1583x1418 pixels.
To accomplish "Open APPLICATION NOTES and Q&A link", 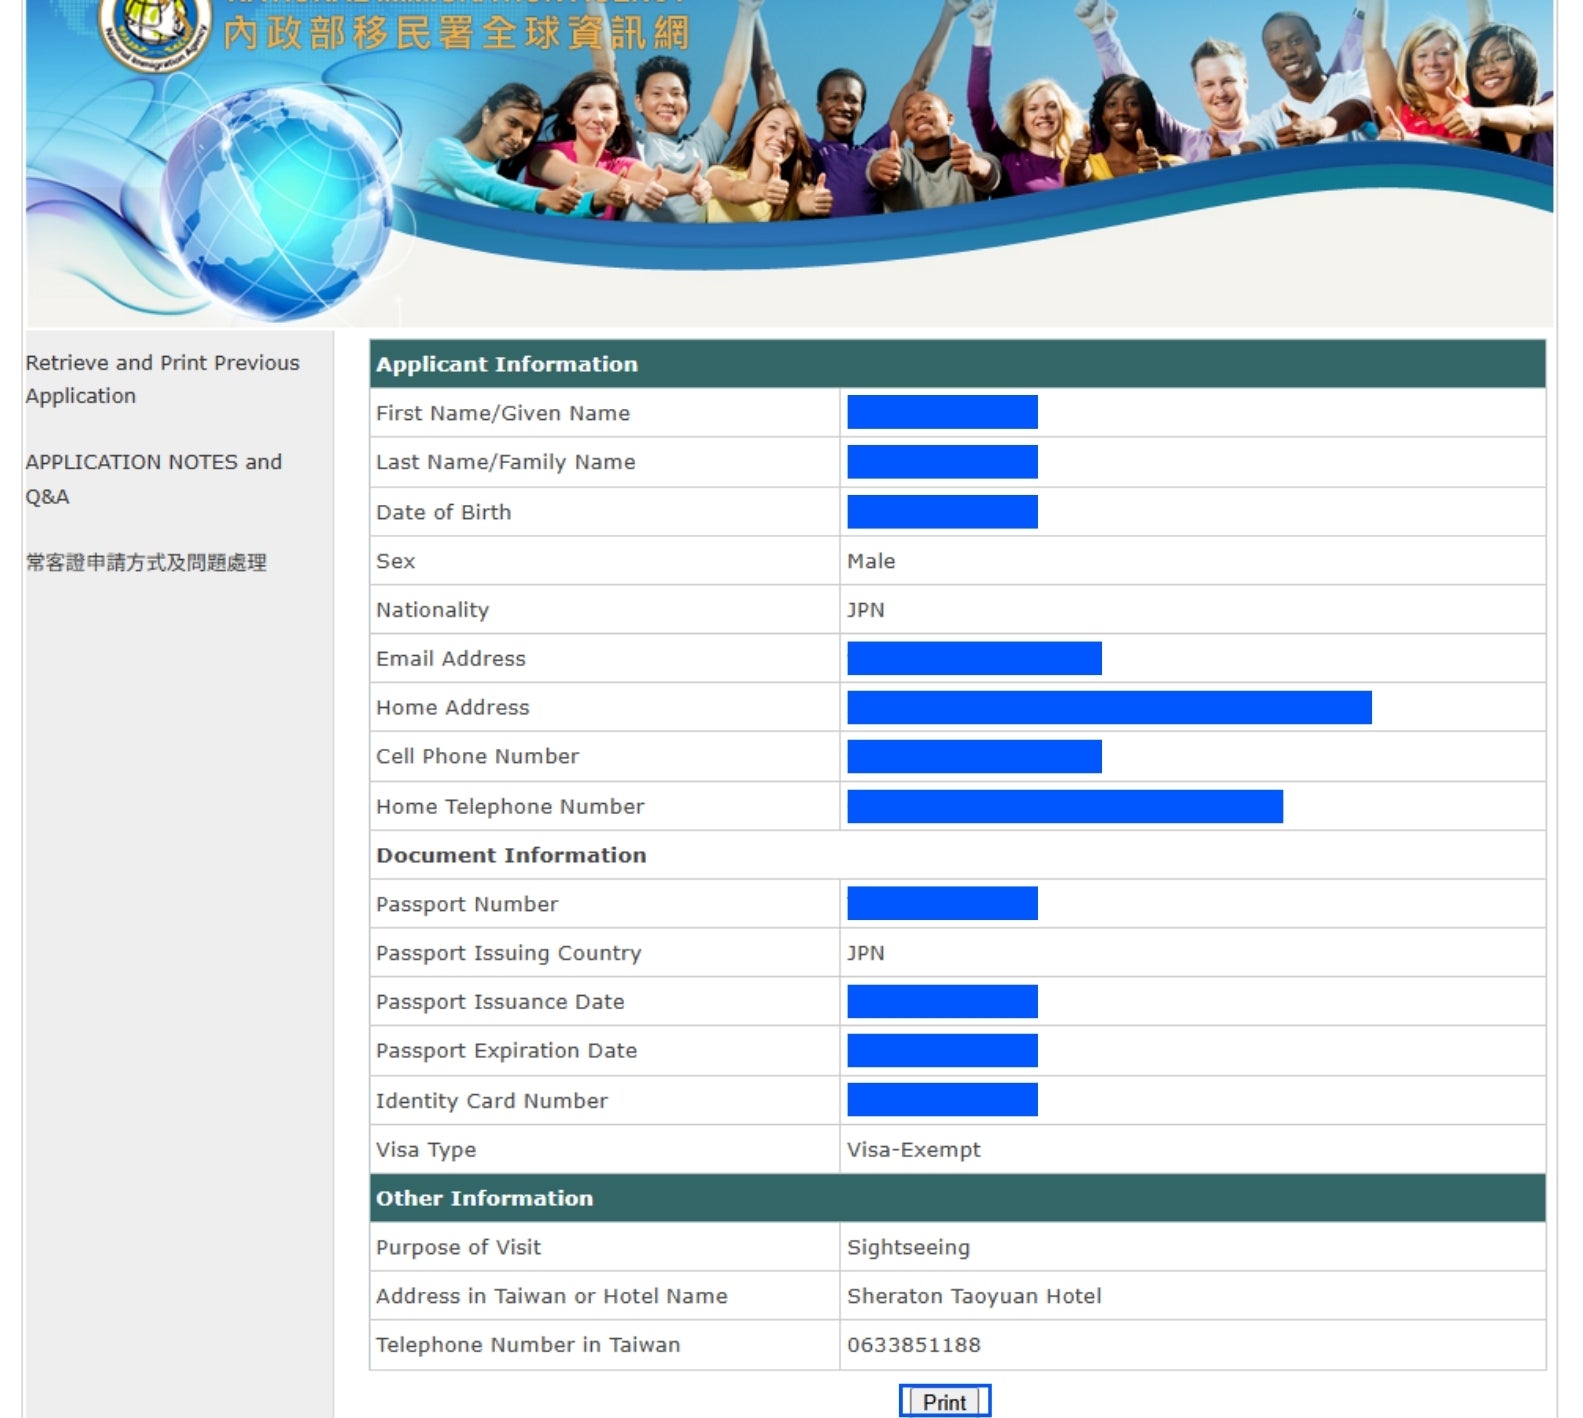I will (x=153, y=478).
